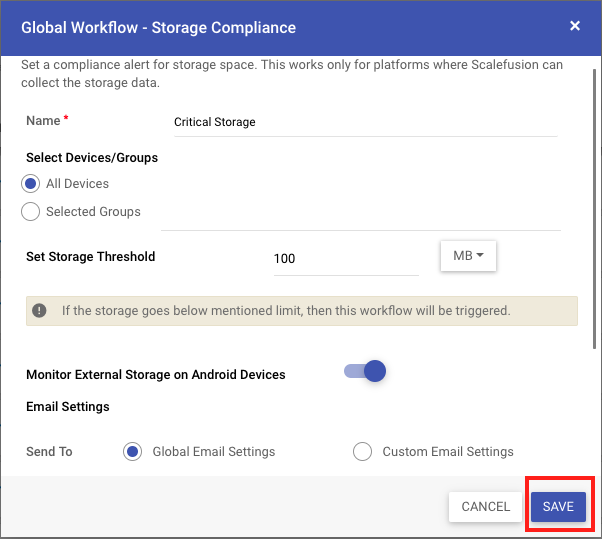
Task: Click the Select Devices/Groups heading
Action: (92, 158)
